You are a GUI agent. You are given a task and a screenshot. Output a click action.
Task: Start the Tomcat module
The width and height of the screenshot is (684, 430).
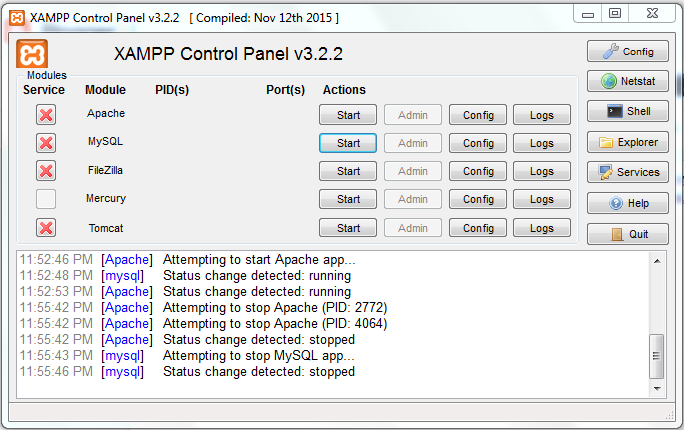click(x=348, y=228)
